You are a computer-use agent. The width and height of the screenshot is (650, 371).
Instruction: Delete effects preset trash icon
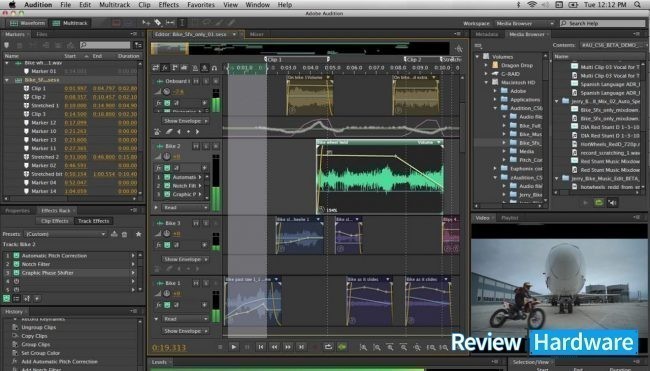pyautogui.click(x=124, y=234)
